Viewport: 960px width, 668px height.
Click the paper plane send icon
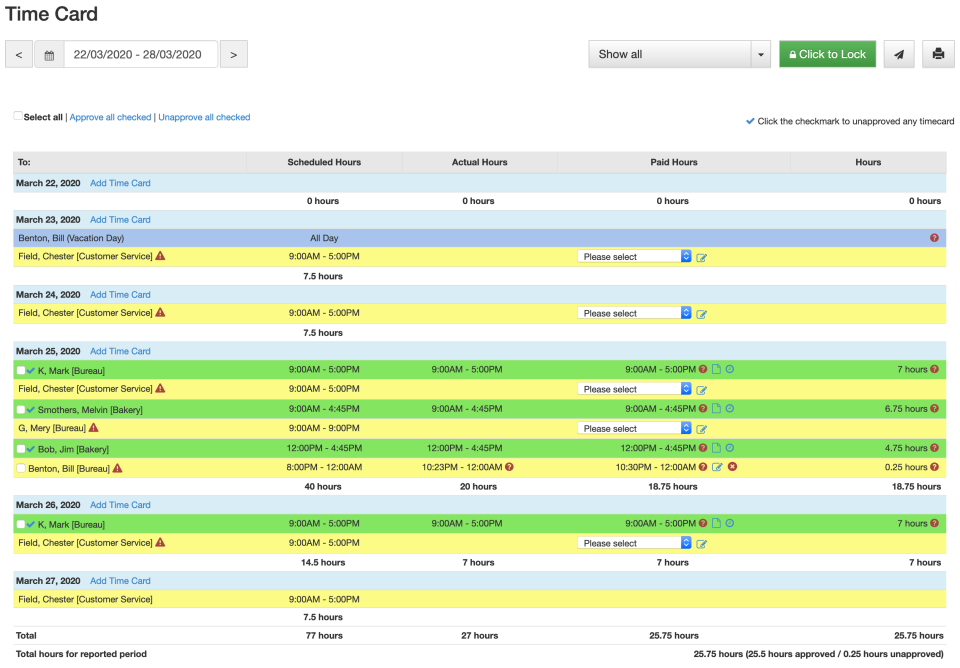[899, 54]
